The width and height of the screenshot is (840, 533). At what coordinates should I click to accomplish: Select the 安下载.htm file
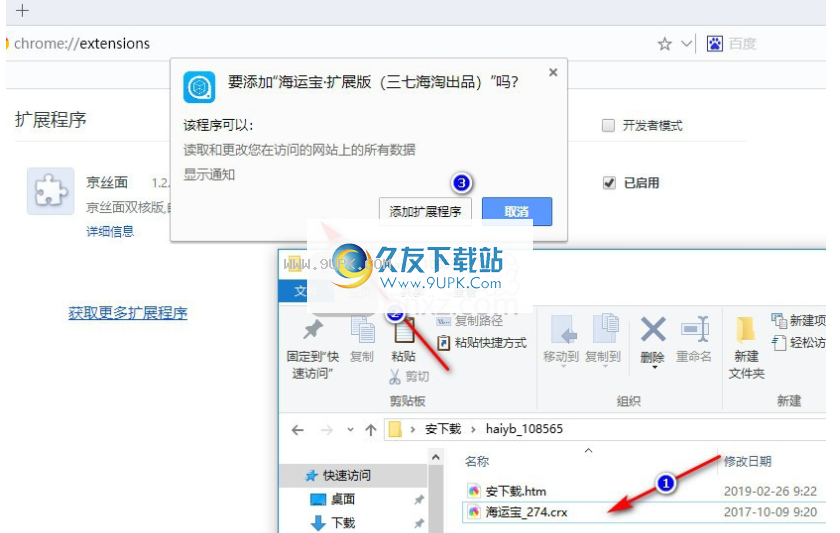click(x=516, y=491)
